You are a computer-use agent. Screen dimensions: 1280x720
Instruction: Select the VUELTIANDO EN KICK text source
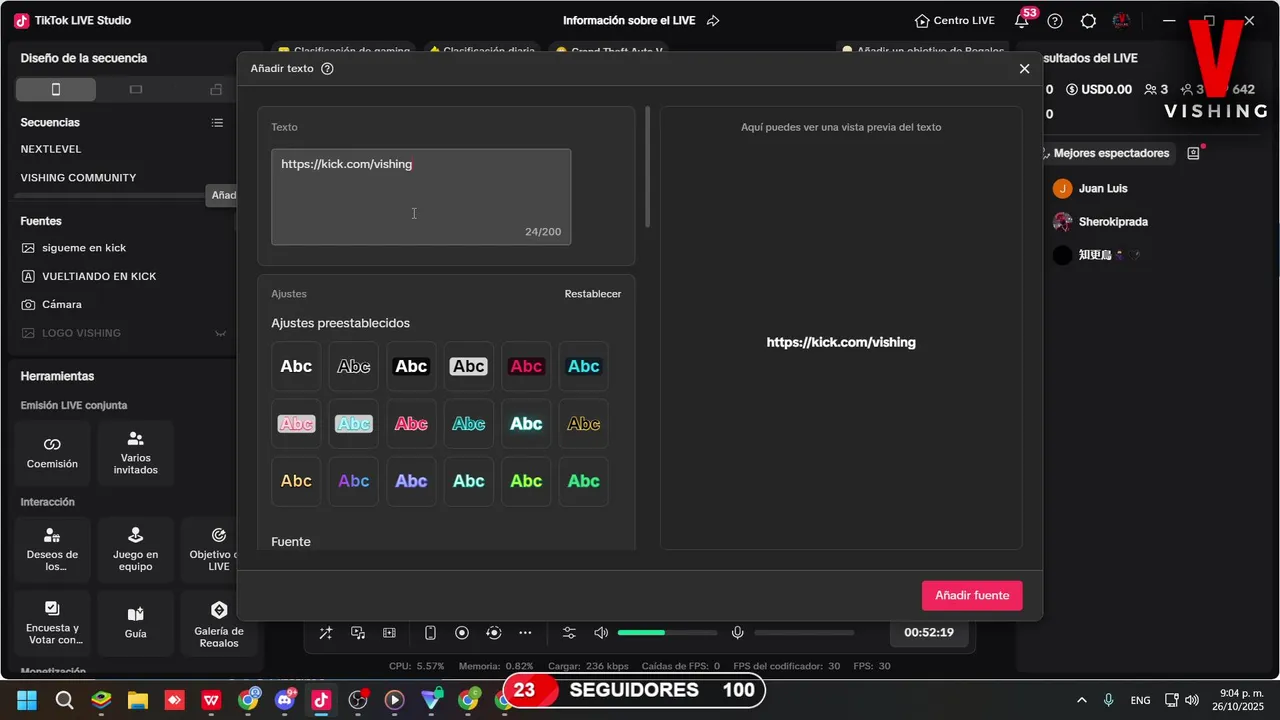click(99, 276)
